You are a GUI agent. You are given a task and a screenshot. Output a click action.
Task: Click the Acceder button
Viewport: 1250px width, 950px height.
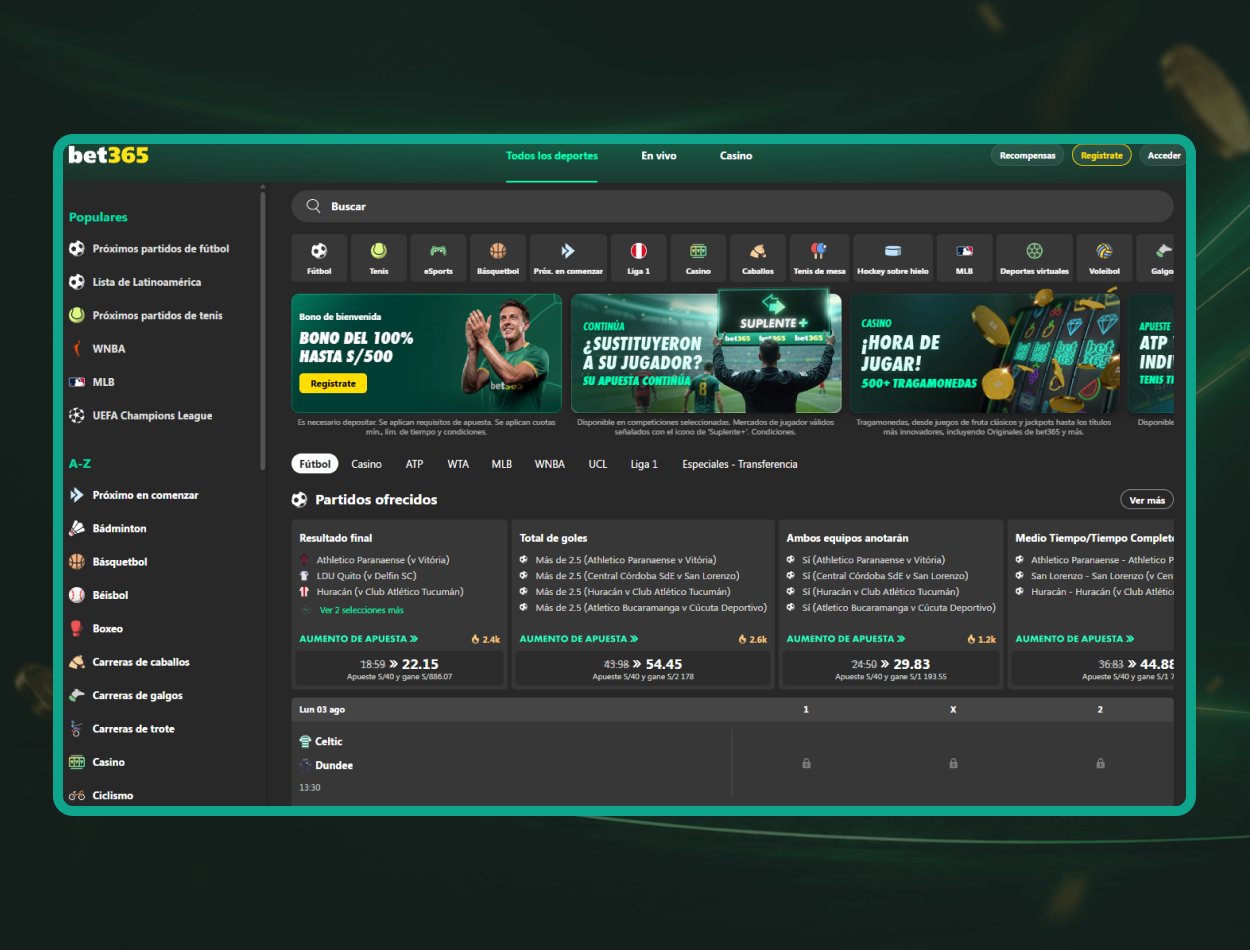click(x=1163, y=155)
